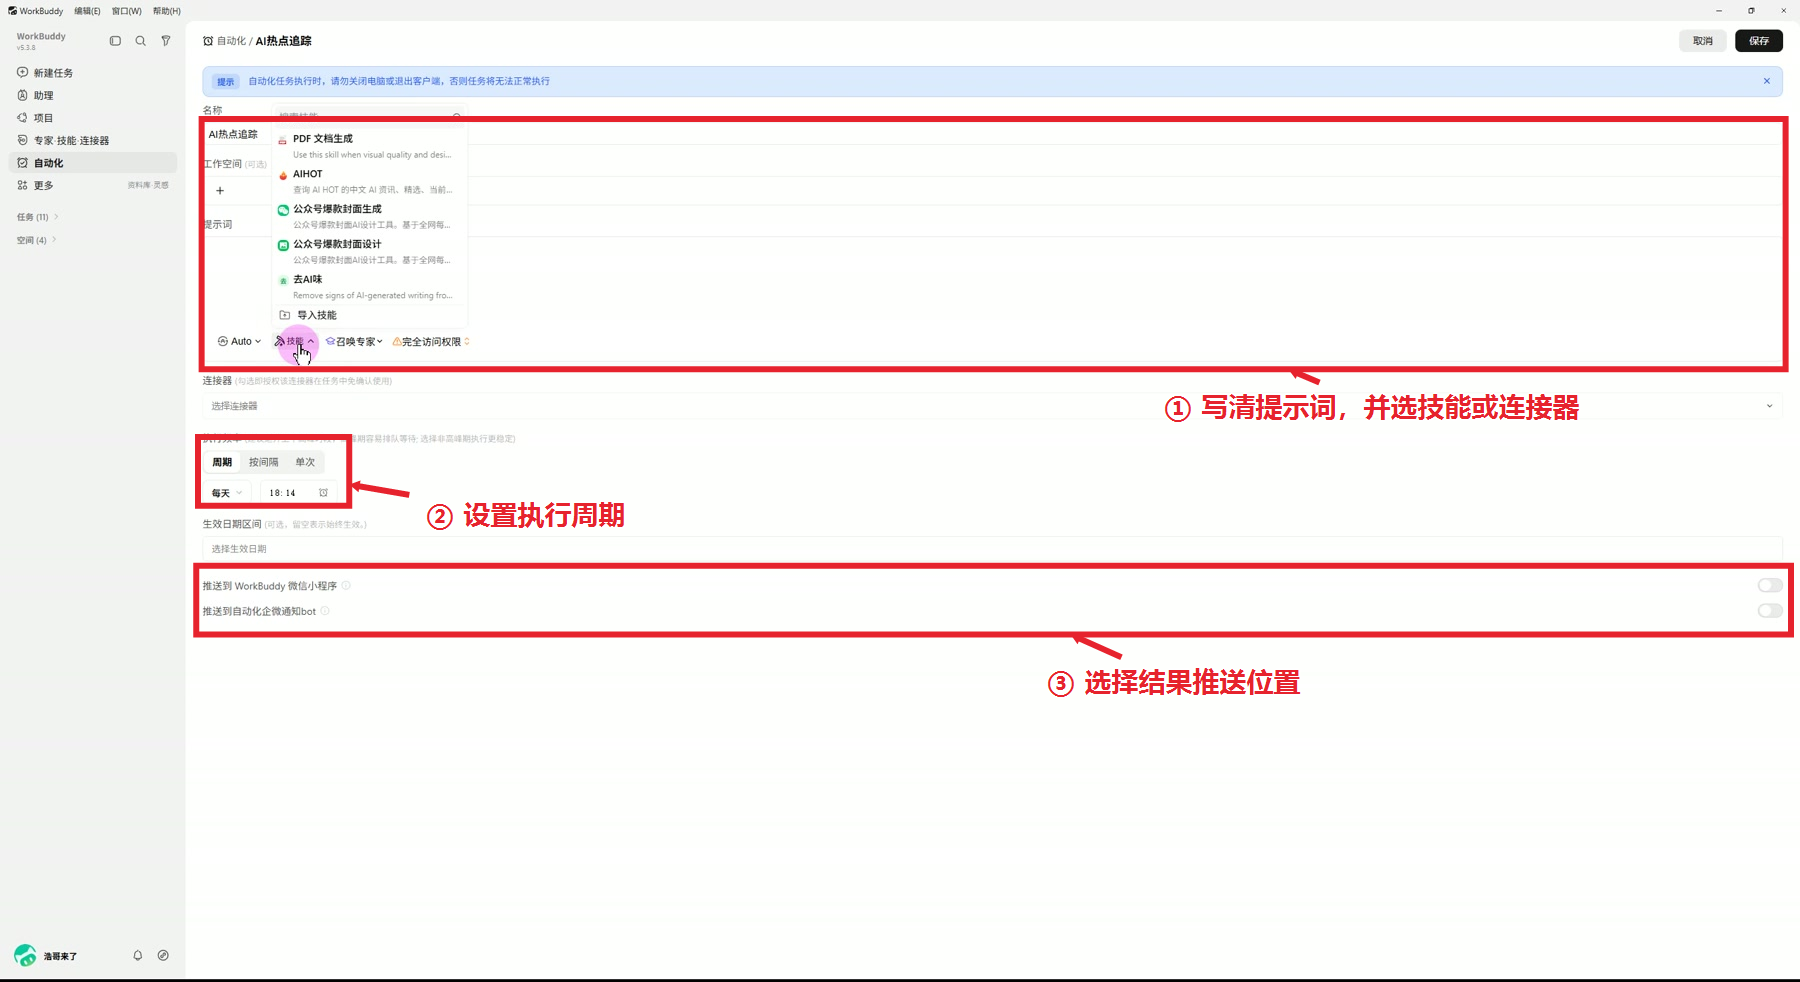Click the 选择生效日期 date field

coord(992,548)
